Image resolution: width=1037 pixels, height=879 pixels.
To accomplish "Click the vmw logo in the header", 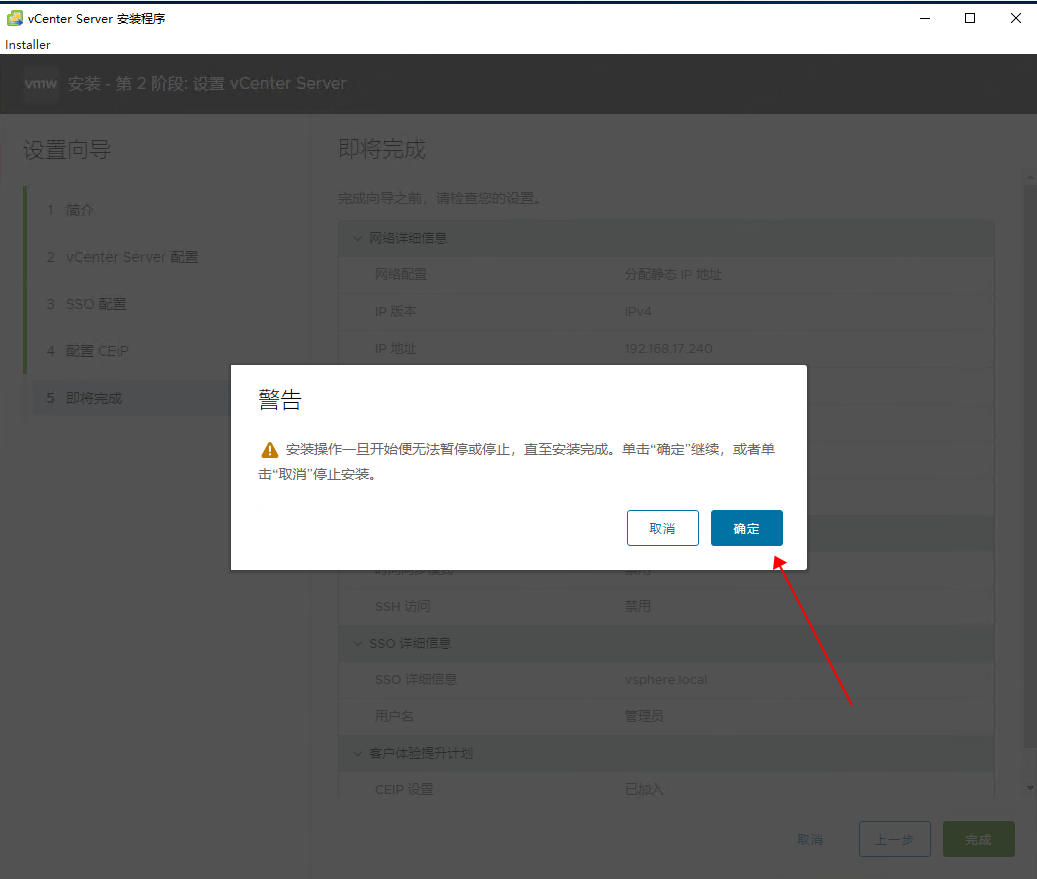I will tap(41, 83).
